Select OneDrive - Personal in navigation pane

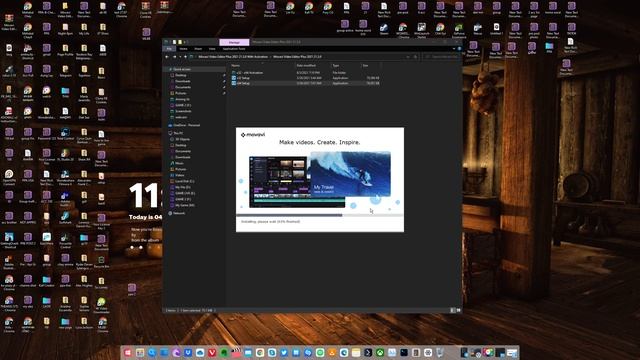point(186,125)
